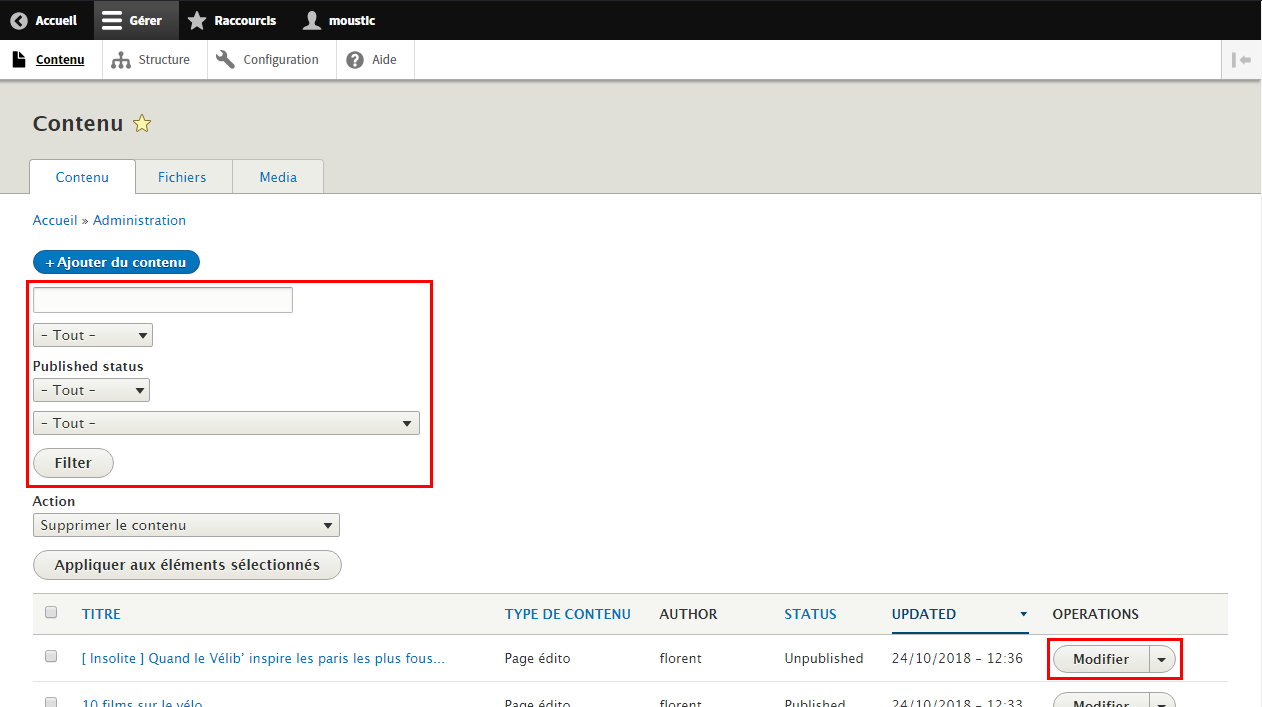Viewport: 1262px width, 707px height.
Task: Open the moustic user account icon
Action: point(312,20)
